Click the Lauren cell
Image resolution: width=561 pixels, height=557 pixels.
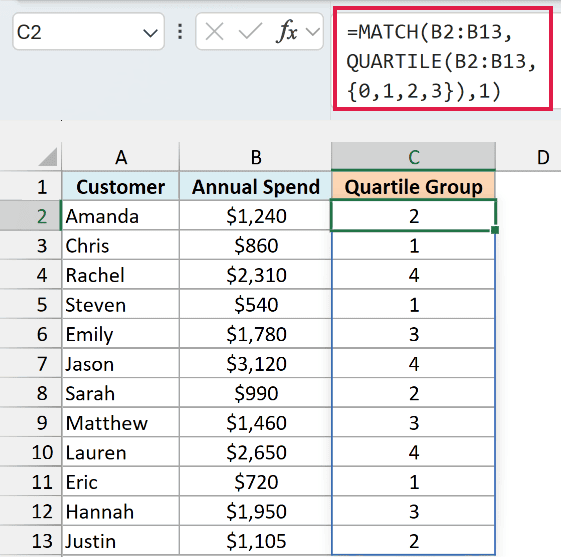121,452
